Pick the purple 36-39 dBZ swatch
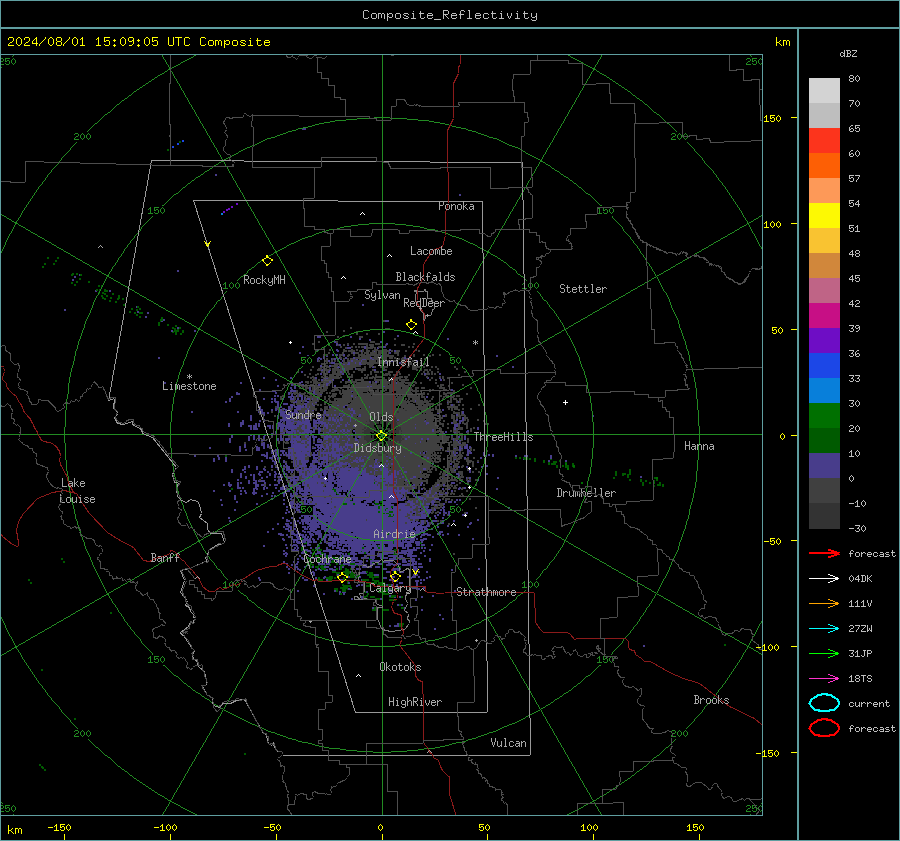900x841 pixels. click(824, 341)
